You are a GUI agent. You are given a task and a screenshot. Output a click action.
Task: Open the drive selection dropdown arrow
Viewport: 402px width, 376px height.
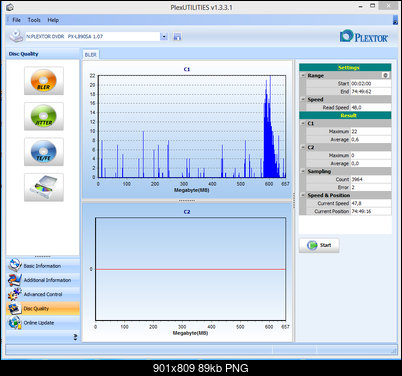point(164,36)
